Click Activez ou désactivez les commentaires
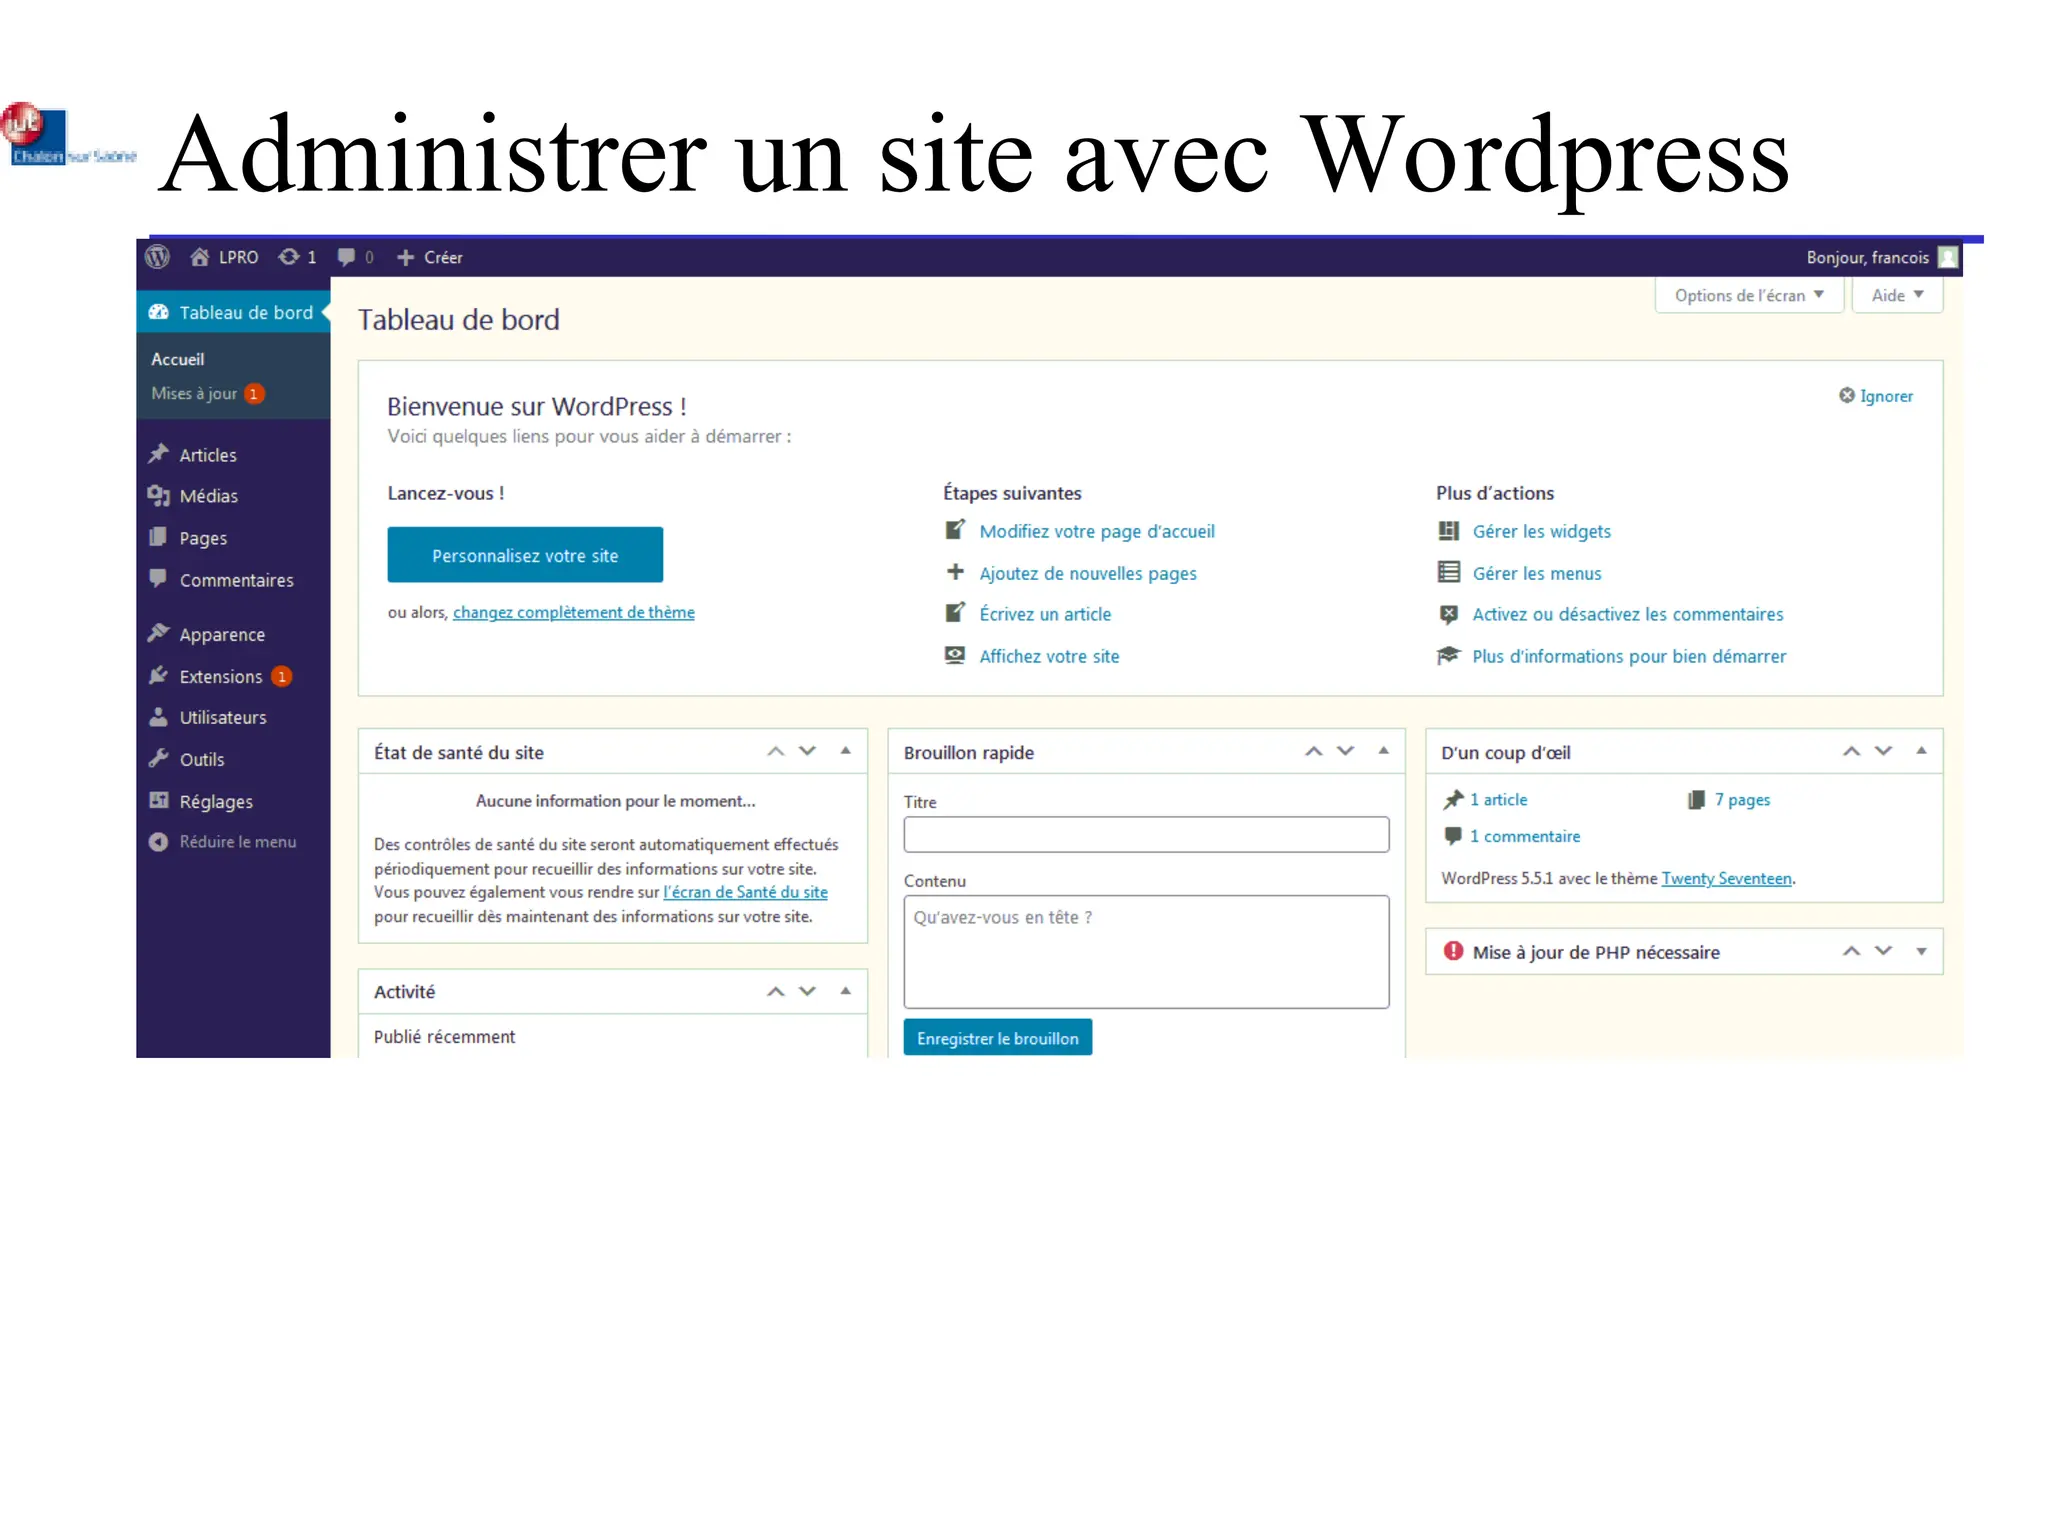 point(1628,614)
